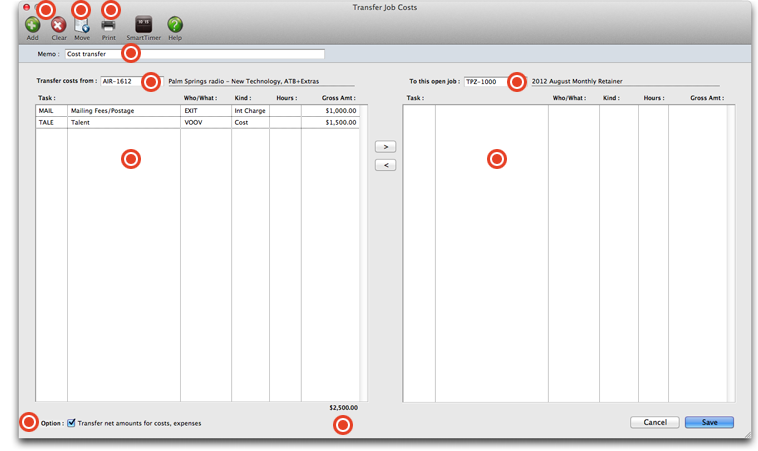Open the SmartTimer tool
This screenshot has width=758, height=451.
click(x=143, y=25)
